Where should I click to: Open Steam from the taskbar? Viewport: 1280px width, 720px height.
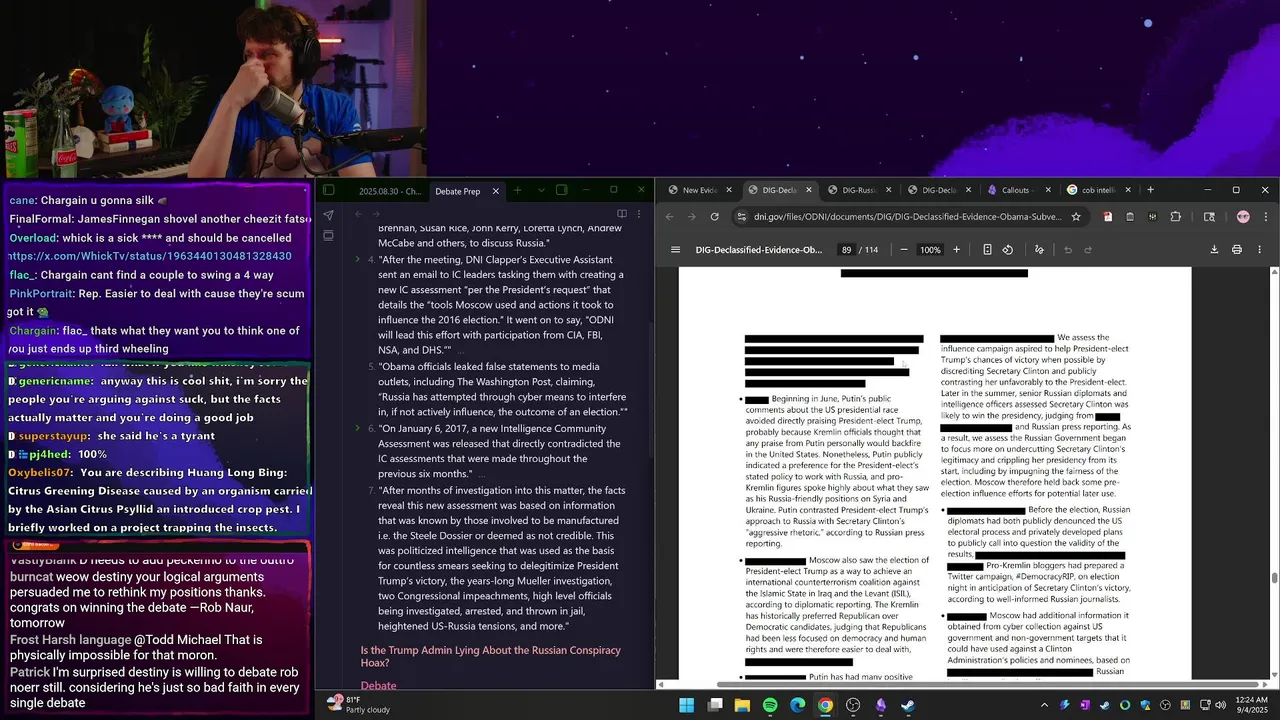(x=907, y=705)
